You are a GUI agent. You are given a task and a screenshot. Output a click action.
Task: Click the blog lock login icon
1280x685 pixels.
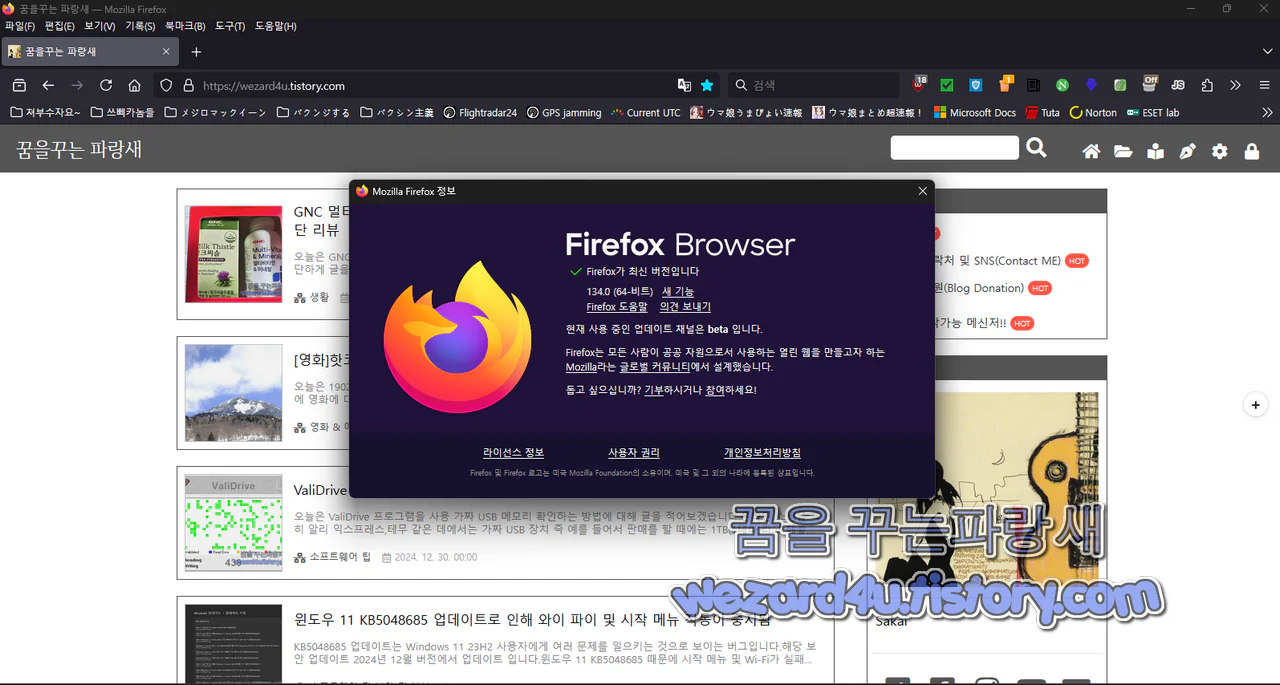pos(1252,151)
